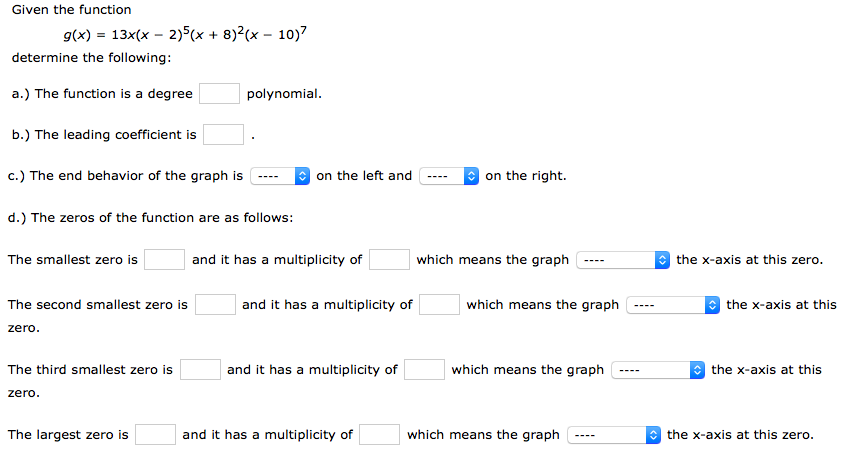Click the leading coefficient input box
The height and width of the screenshot is (475, 846).
pyautogui.click(x=224, y=135)
